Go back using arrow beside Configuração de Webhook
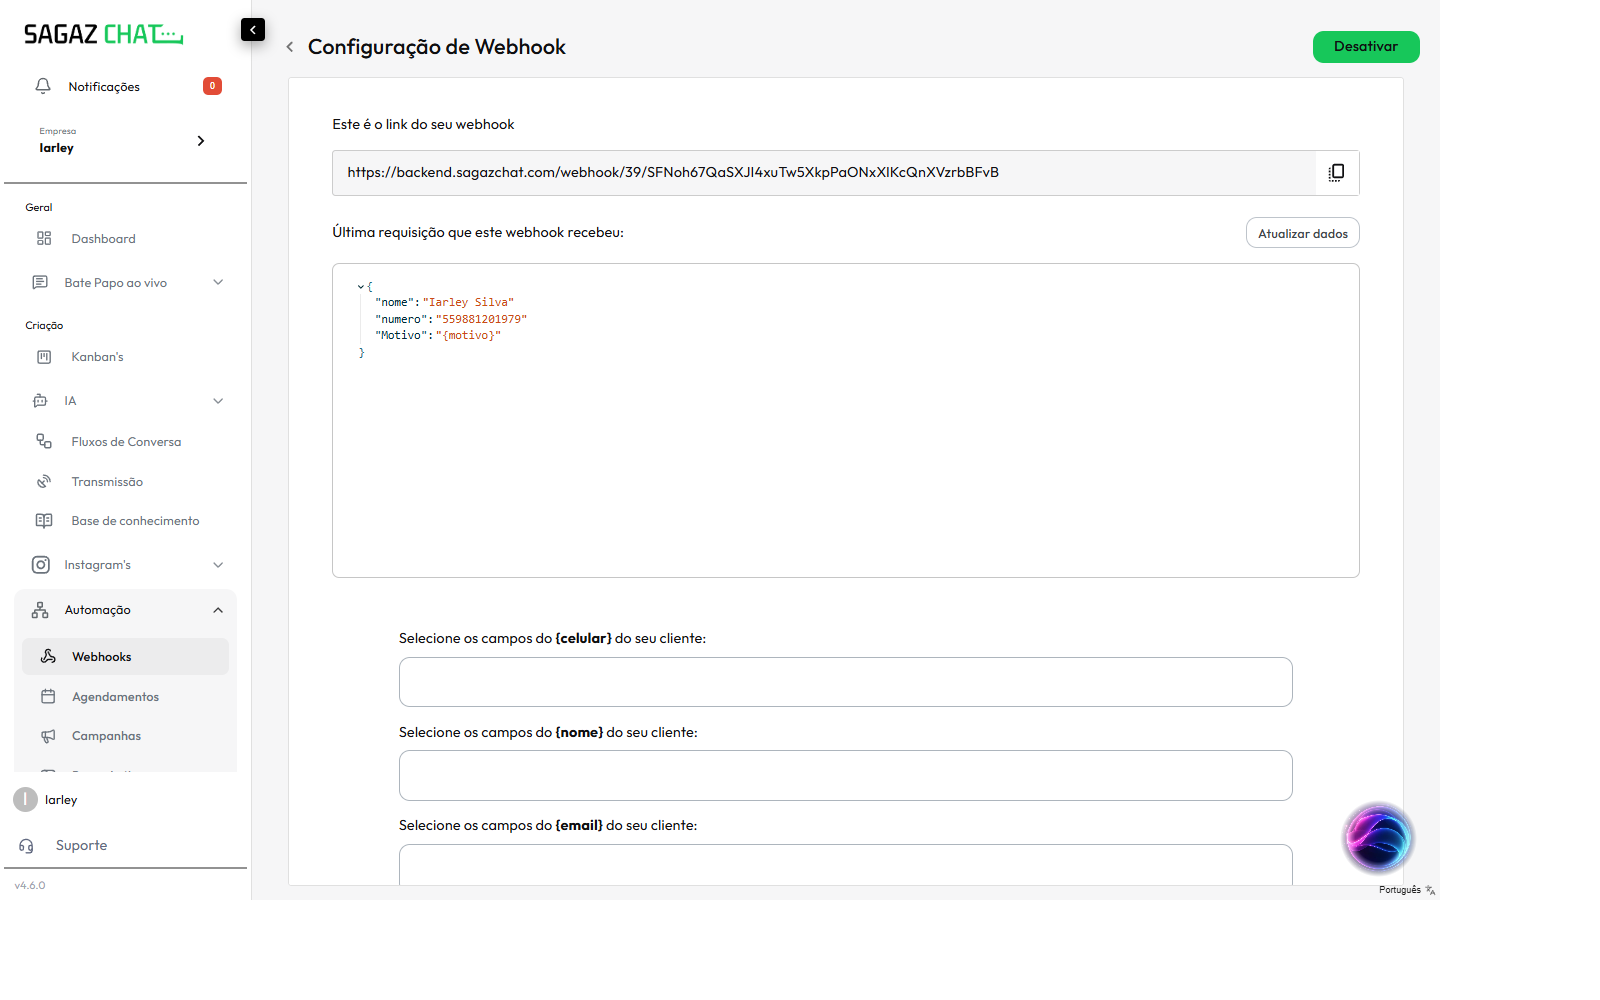 [x=290, y=47]
